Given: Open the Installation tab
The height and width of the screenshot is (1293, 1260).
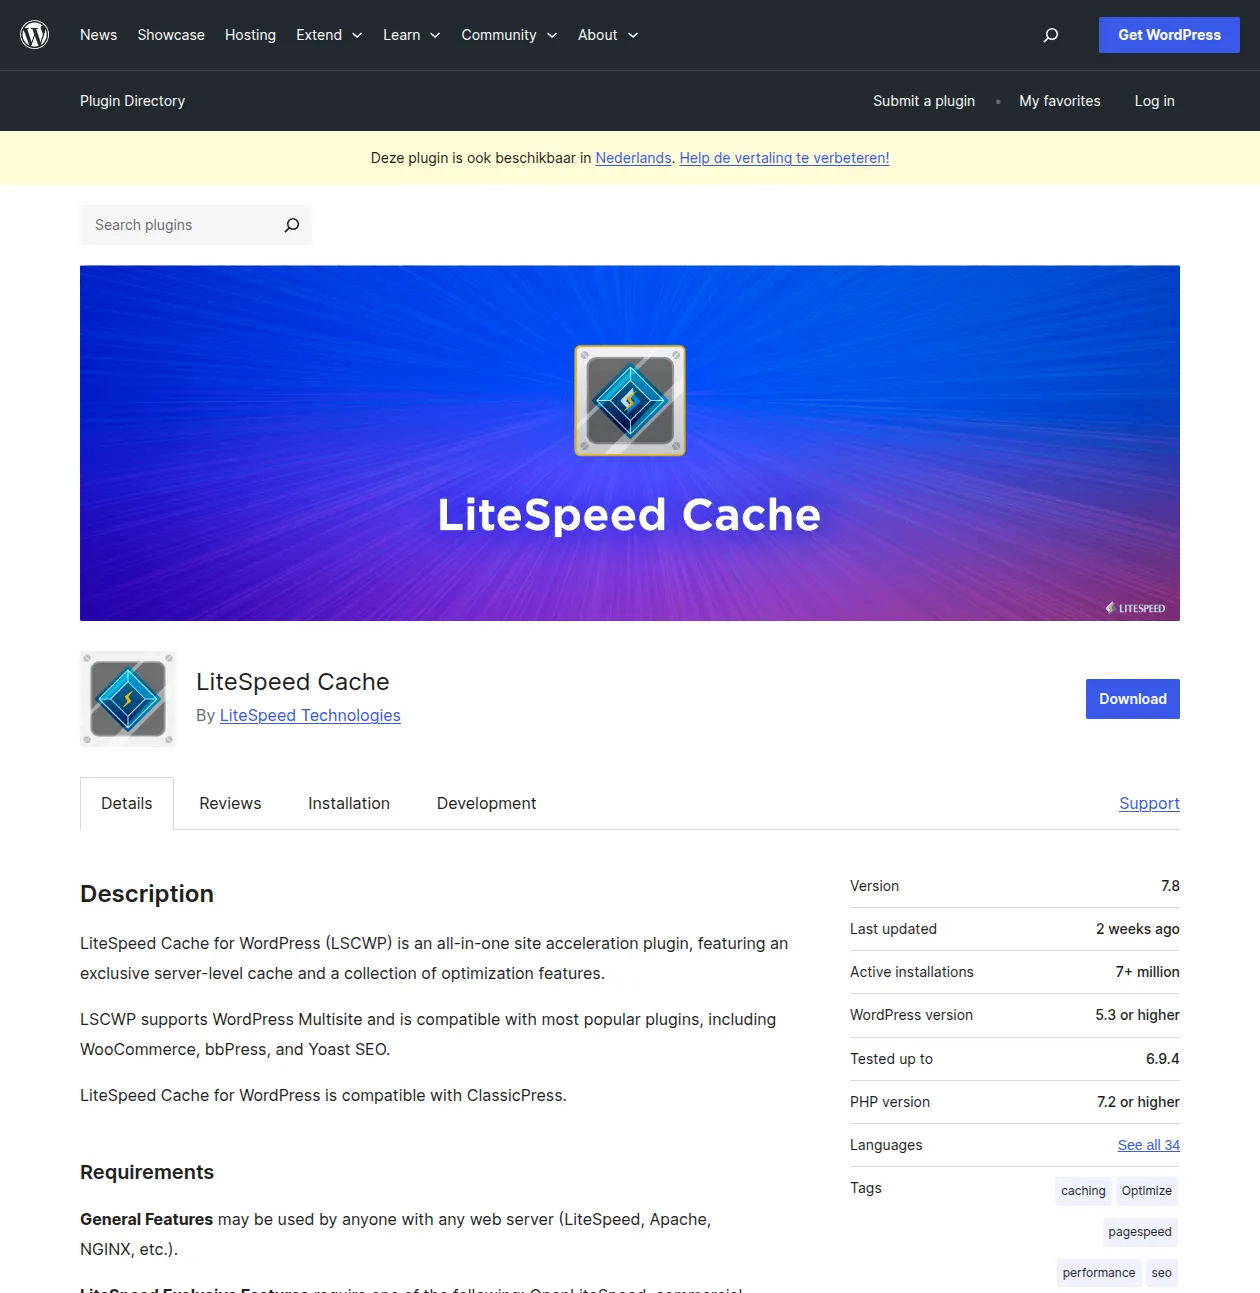Looking at the screenshot, I should [x=349, y=803].
